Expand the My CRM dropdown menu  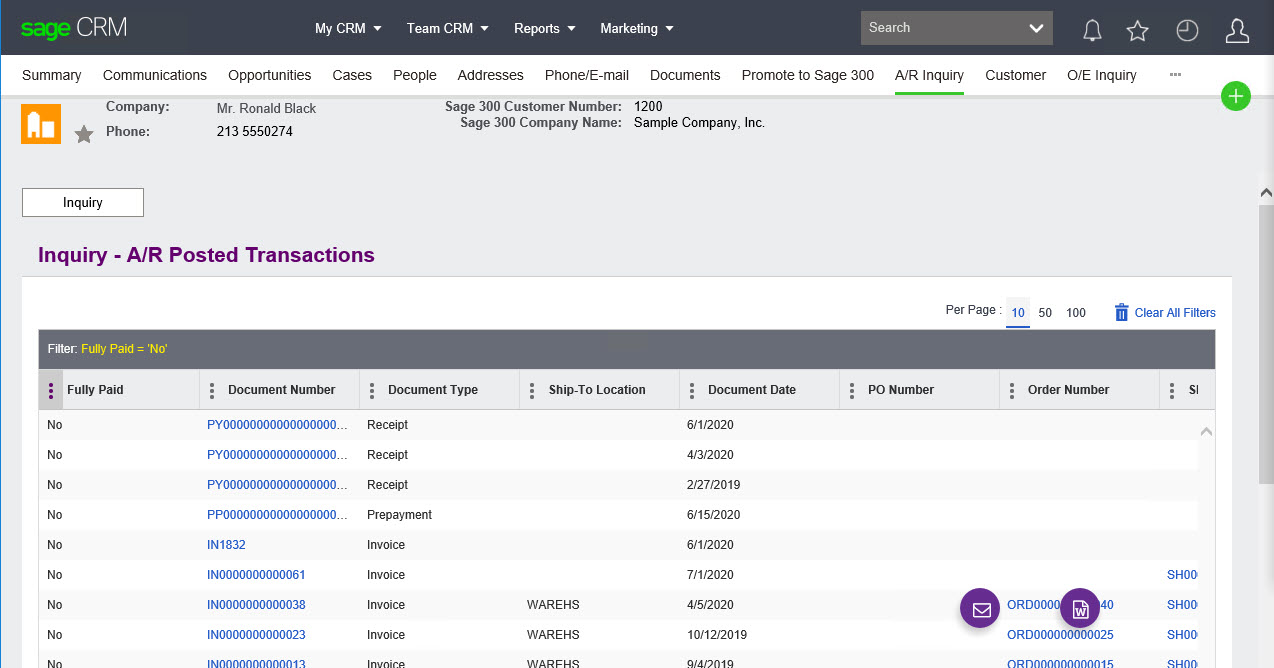click(x=348, y=29)
